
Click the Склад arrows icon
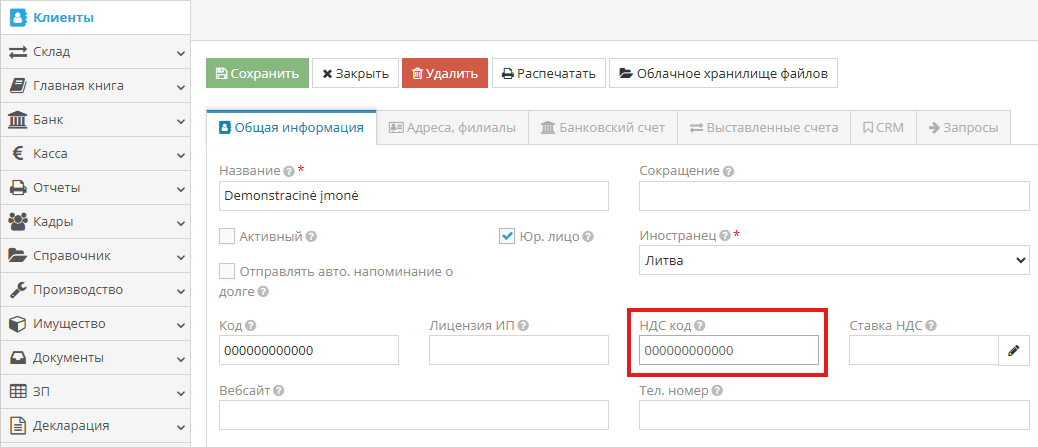coord(17,52)
